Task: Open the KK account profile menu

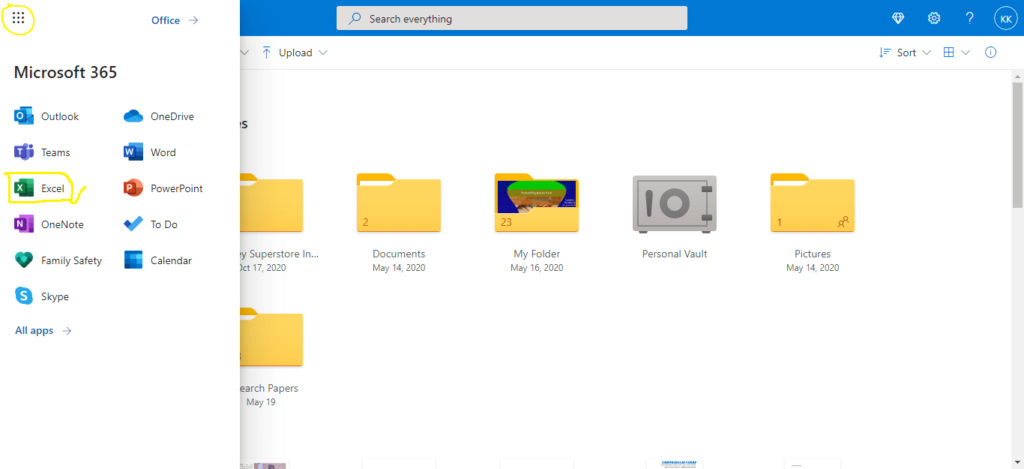Action: tap(1004, 18)
